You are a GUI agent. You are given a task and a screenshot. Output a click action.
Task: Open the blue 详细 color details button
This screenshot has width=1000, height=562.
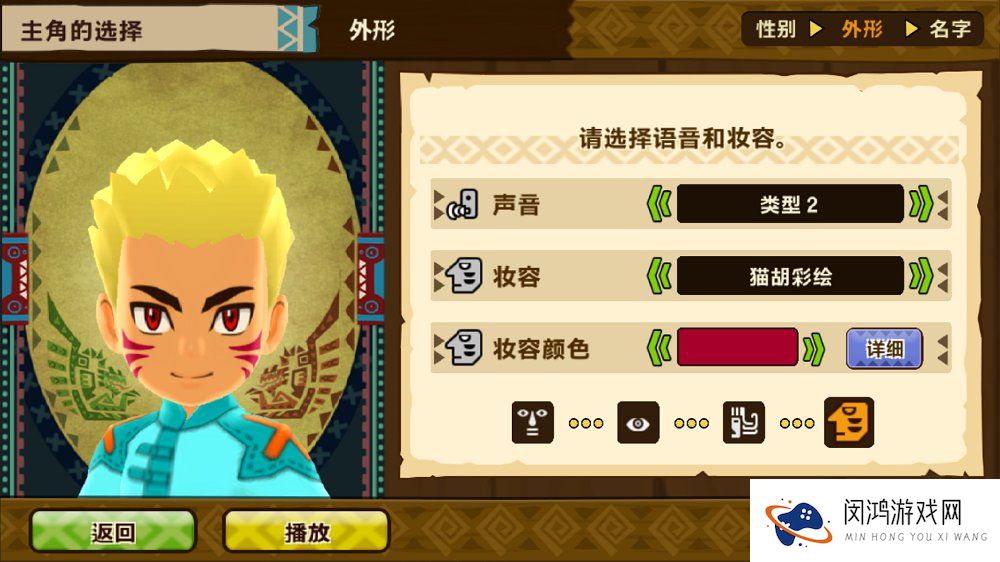coord(884,348)
